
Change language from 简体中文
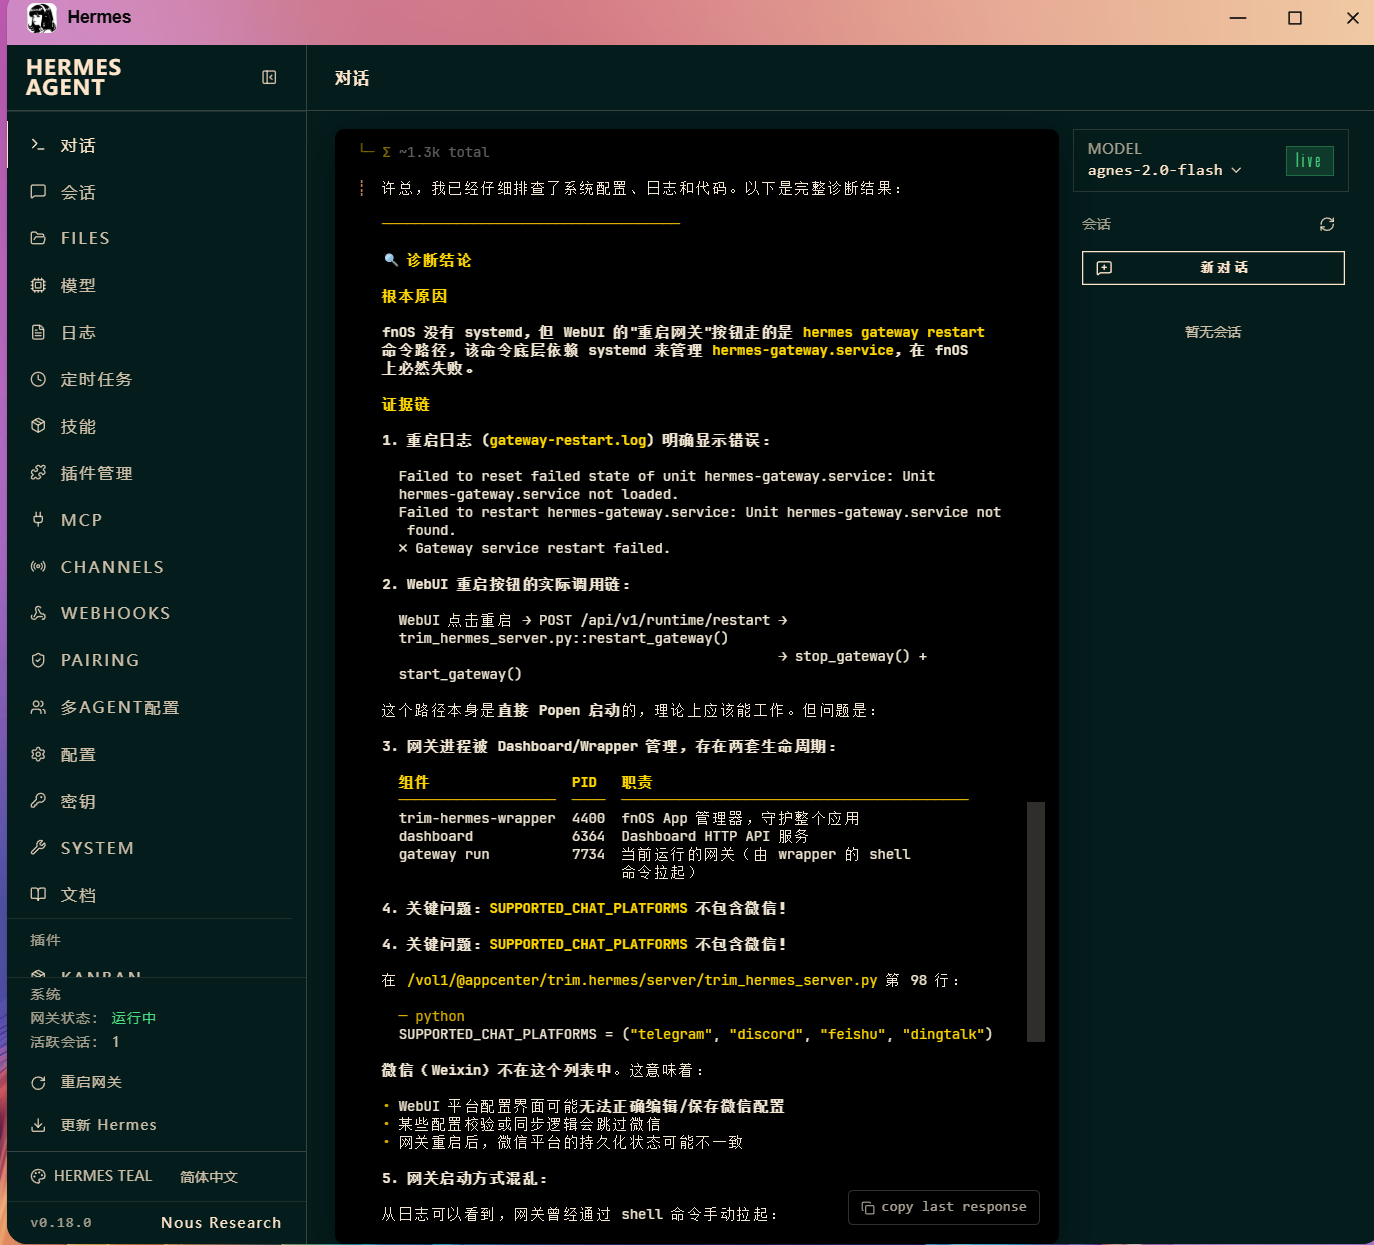[209, 1177]
